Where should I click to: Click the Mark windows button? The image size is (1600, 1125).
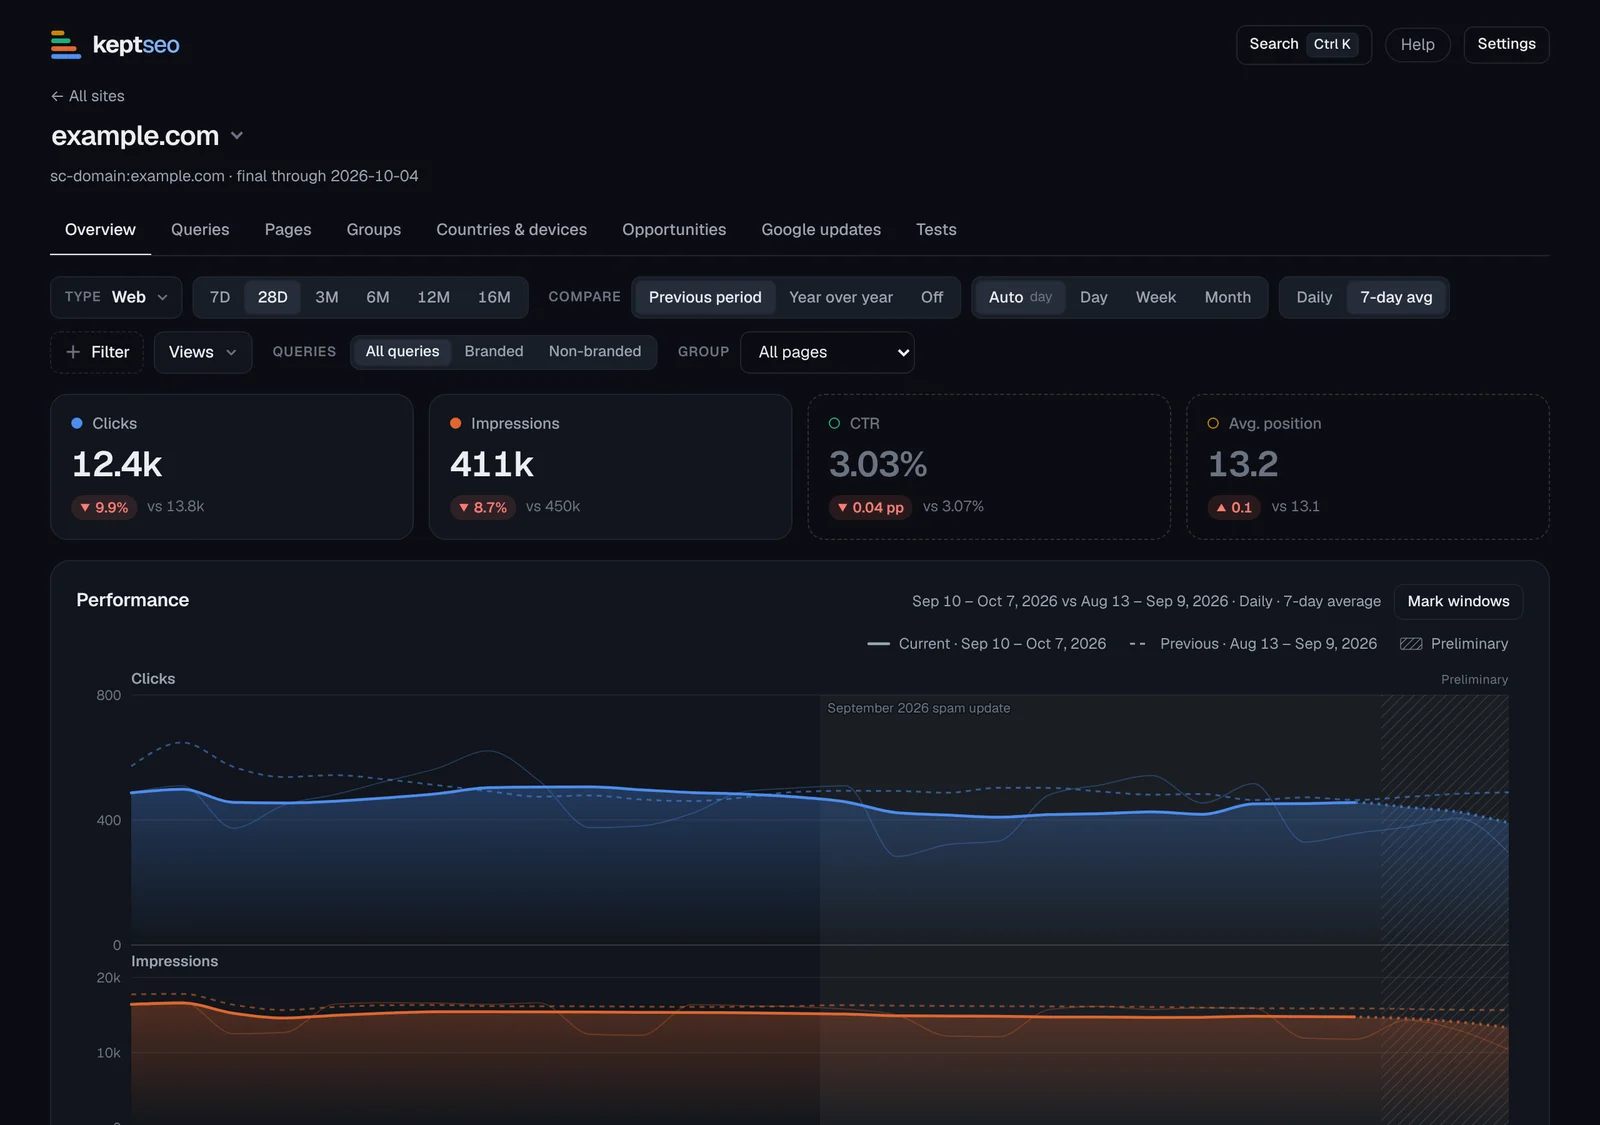coord(1459,601)
